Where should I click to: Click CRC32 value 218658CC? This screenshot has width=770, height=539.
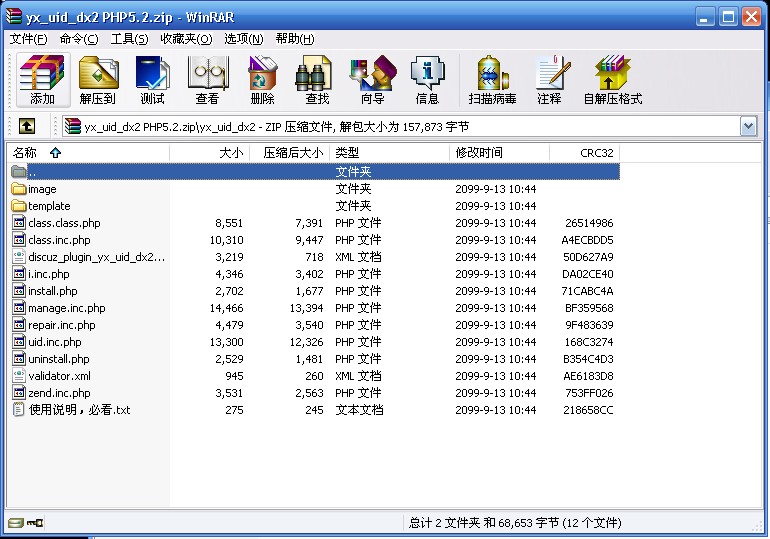[588, 410]
